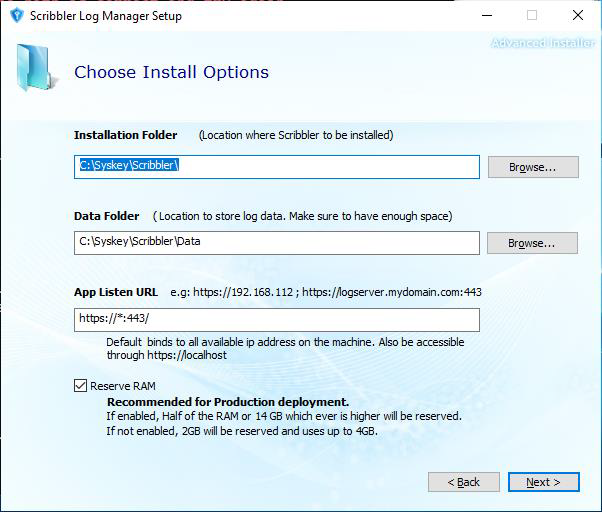
Task: Click the Scribbler Log Manager Setup title text
Action: (x=106, y=16)
